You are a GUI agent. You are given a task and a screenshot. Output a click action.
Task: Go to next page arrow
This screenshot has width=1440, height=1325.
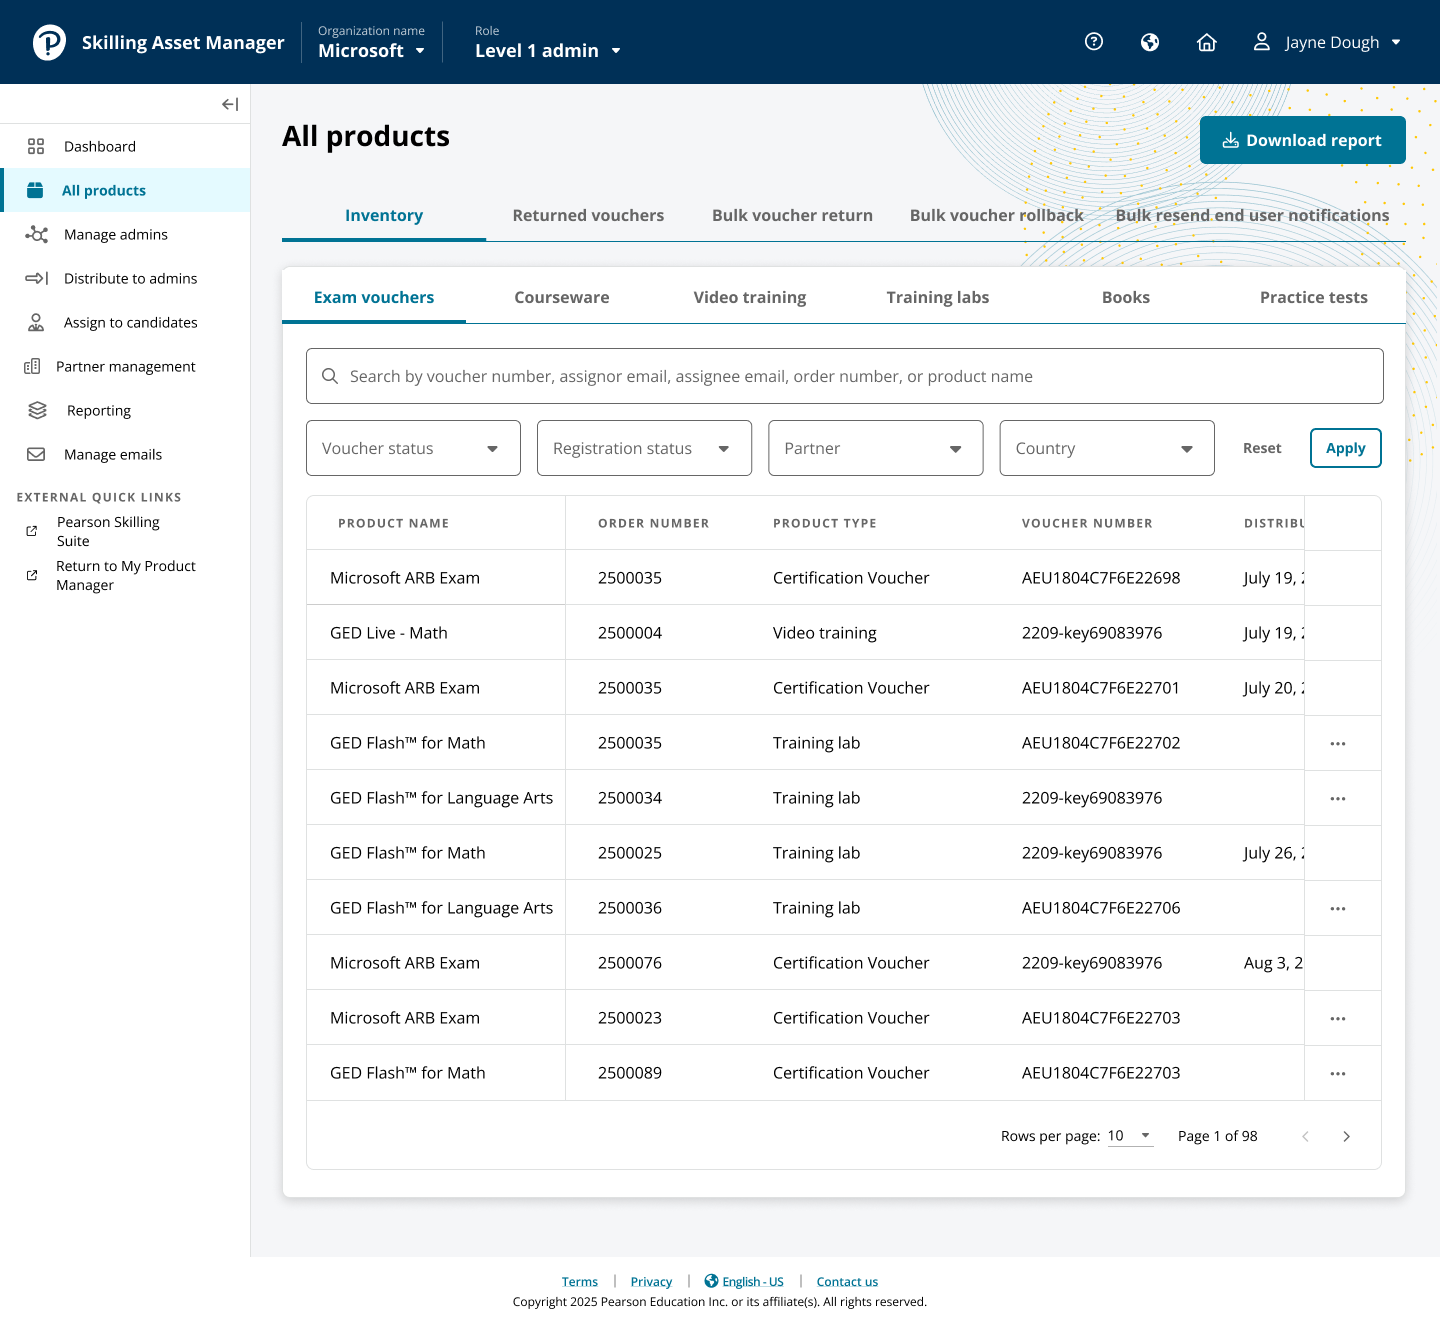1347,1136
